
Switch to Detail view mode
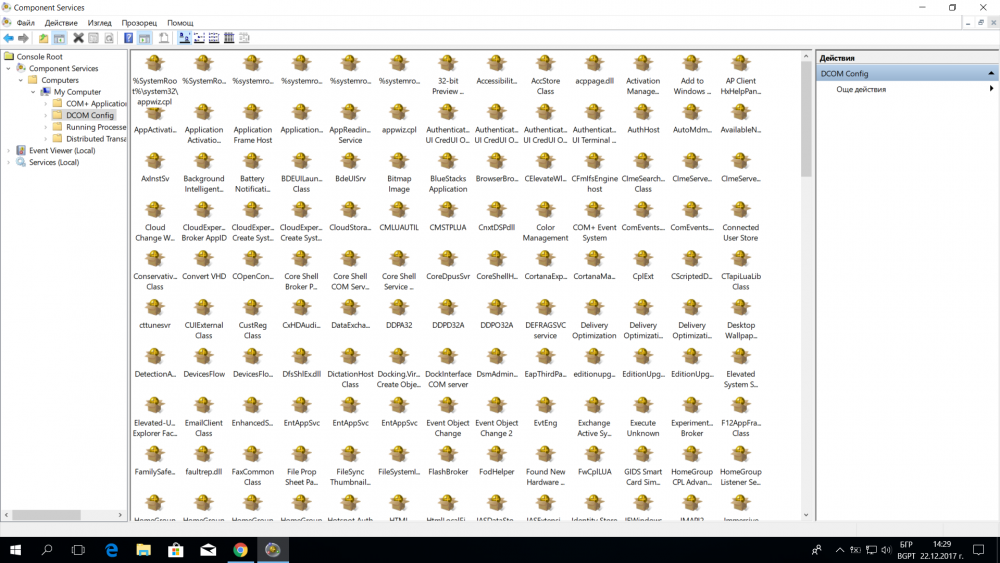tap(229, 38)
